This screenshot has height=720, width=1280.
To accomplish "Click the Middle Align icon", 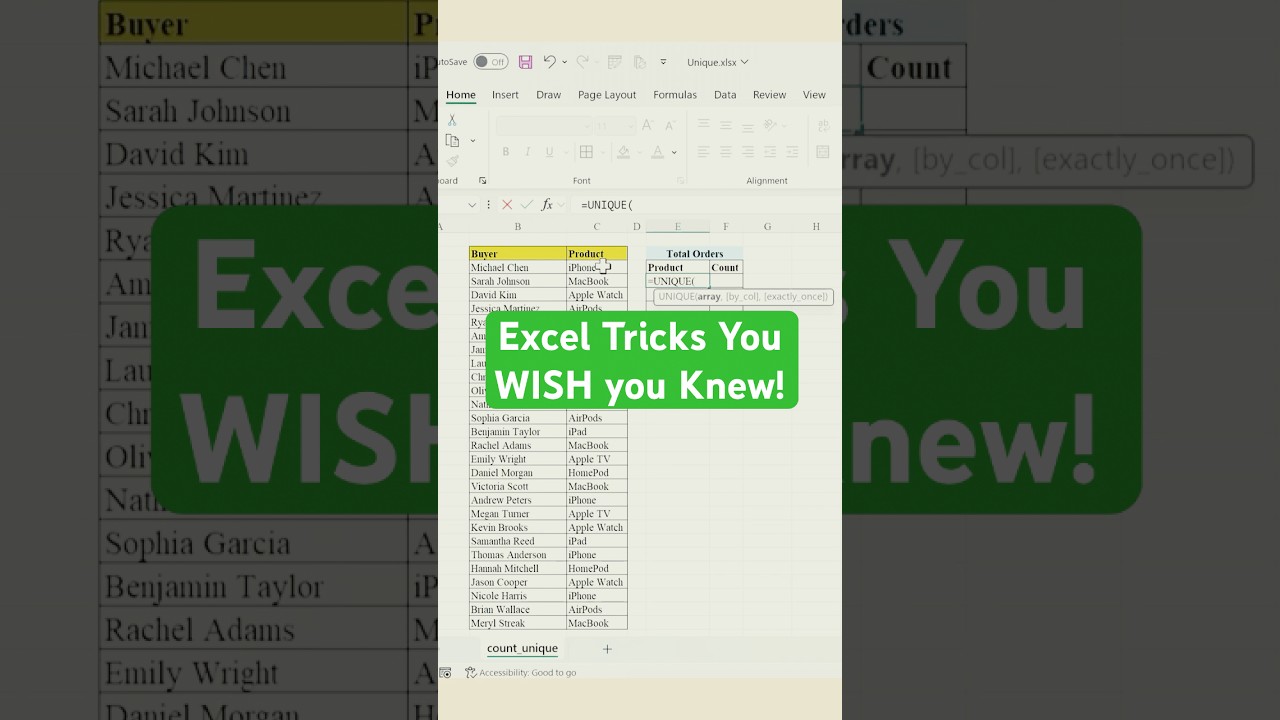I will tap(725, 125).
